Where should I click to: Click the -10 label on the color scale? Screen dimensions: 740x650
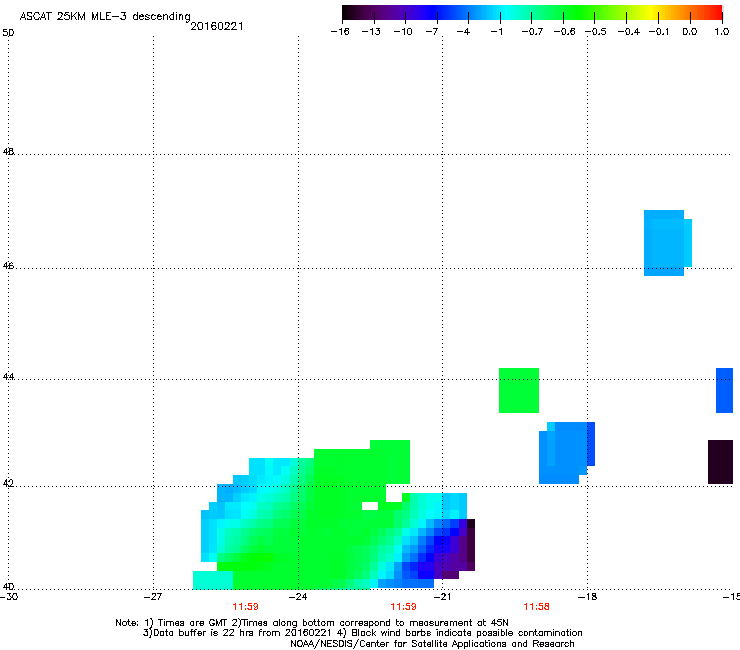pyautogui.click(x=403, y=32)
